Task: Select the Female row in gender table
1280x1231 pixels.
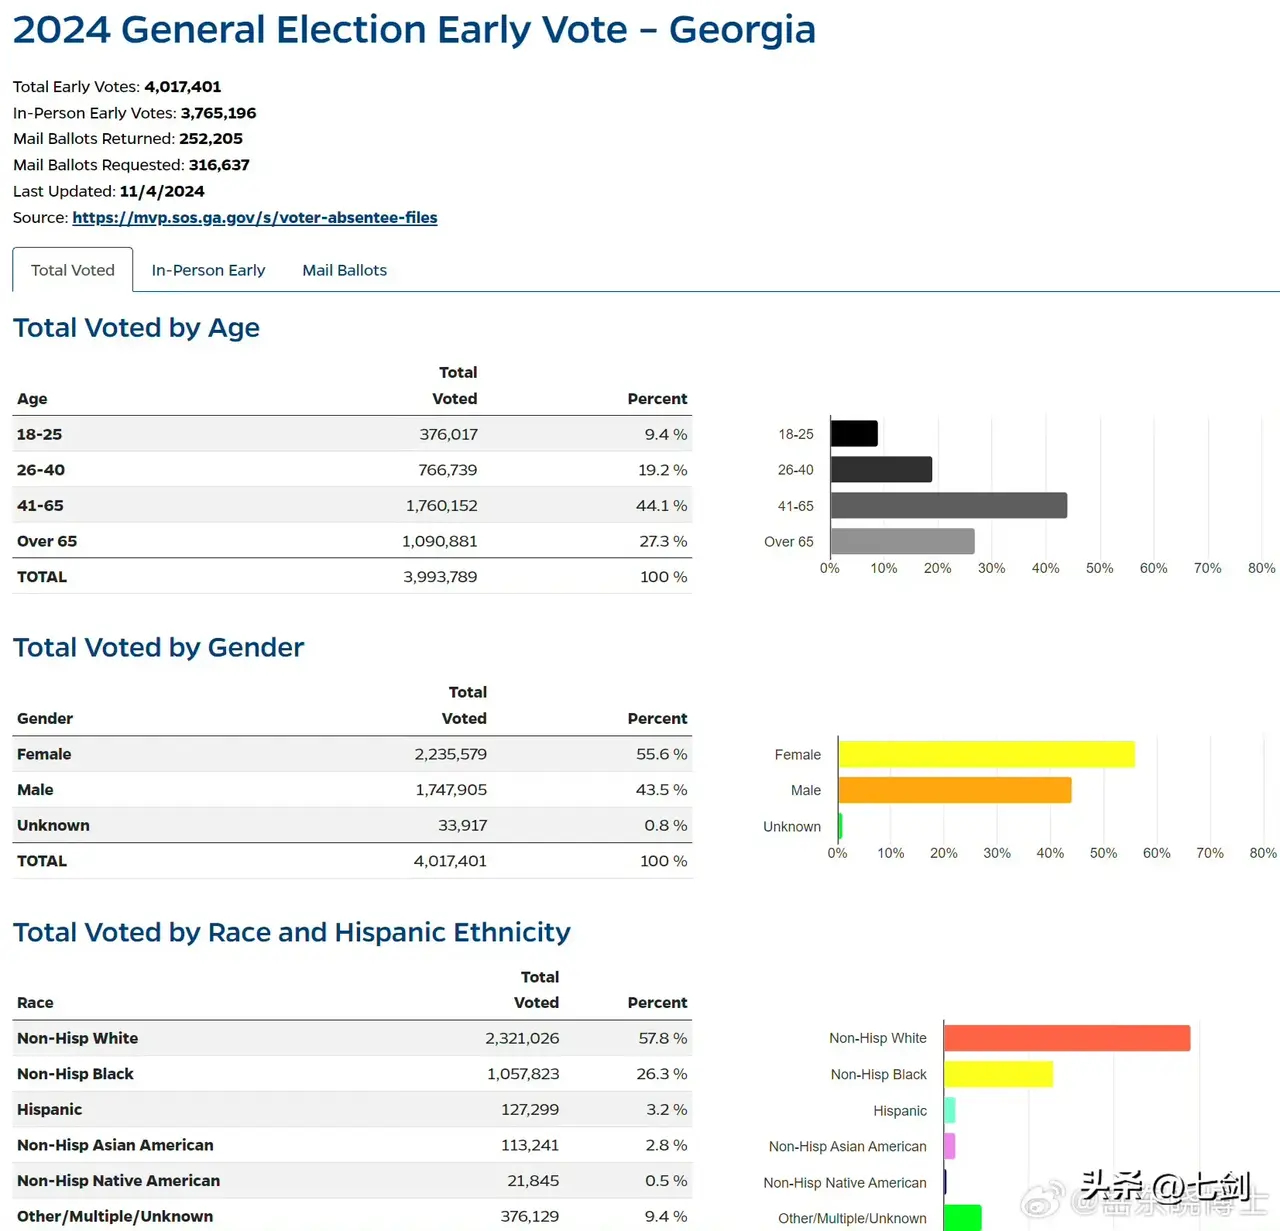Action: pyautogui.click(x=350, y=754)
